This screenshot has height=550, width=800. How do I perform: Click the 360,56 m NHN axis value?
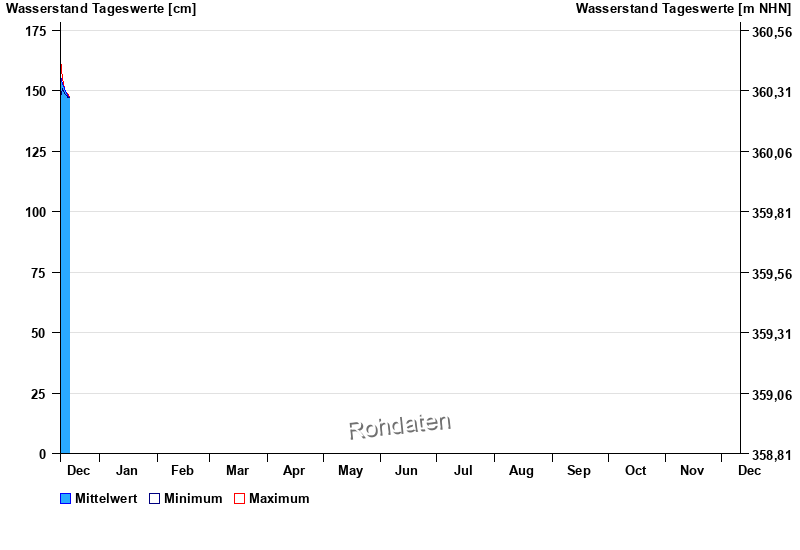pos(771,32)
